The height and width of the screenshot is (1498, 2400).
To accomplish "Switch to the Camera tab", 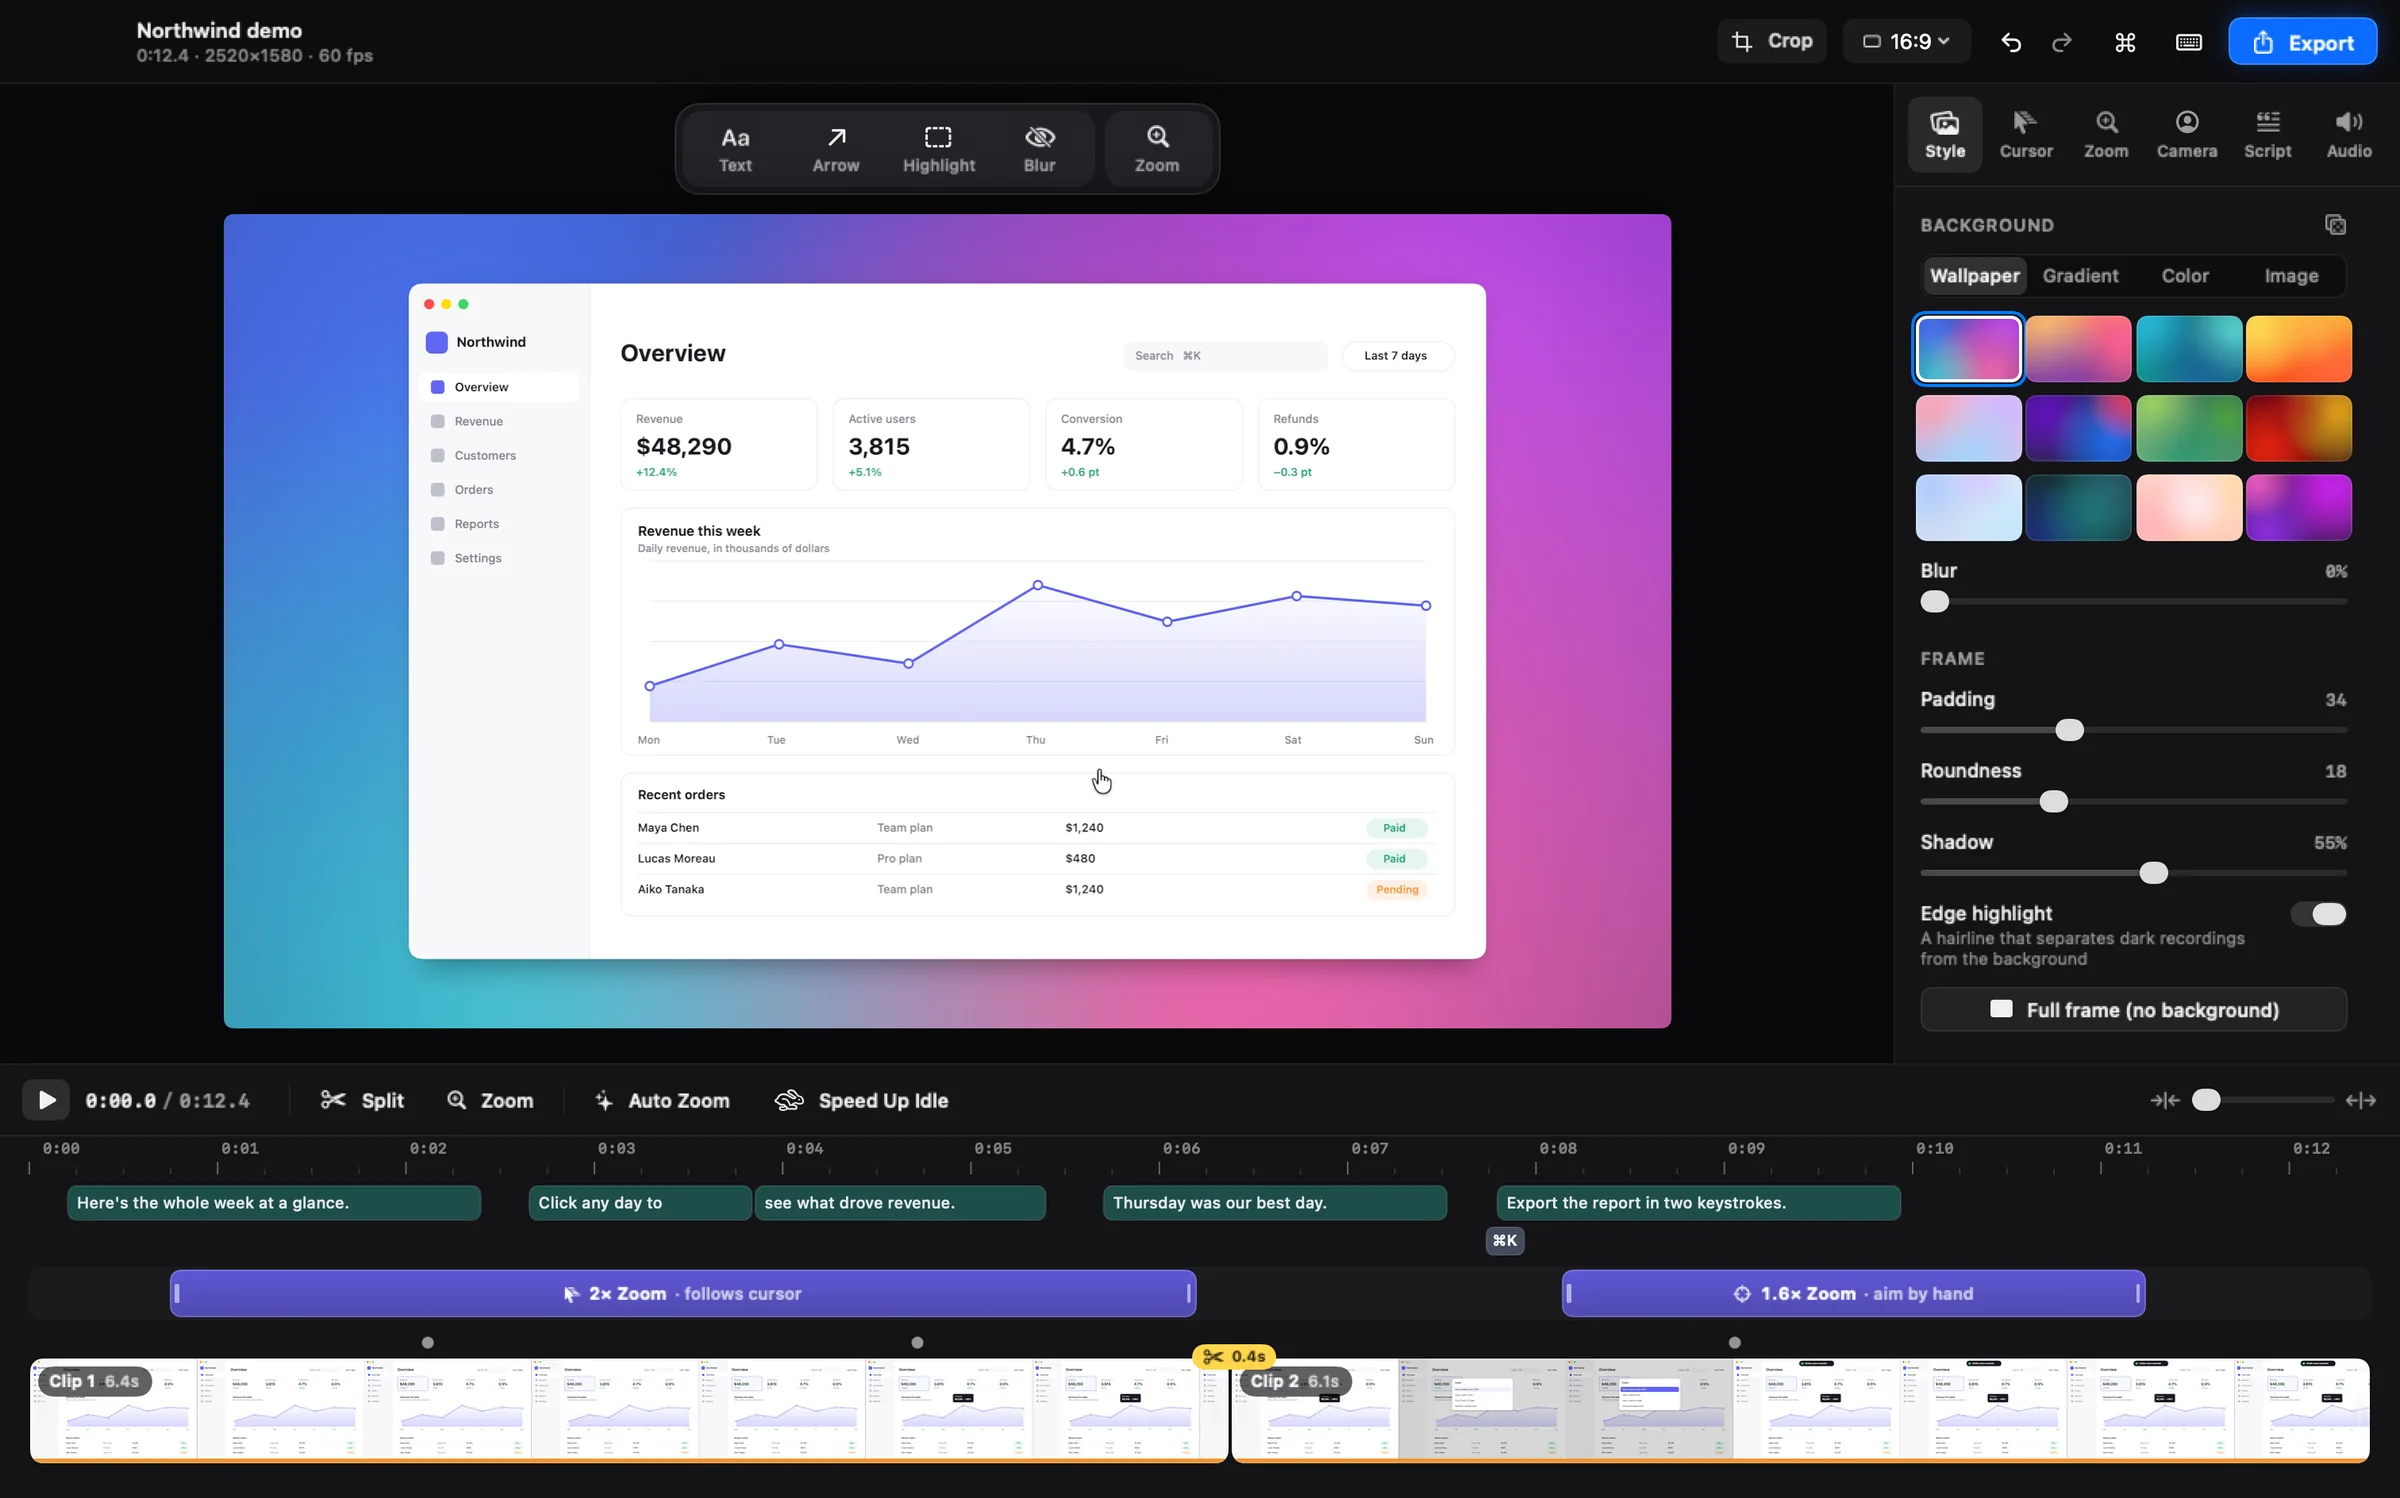I will click(2187, 134).
